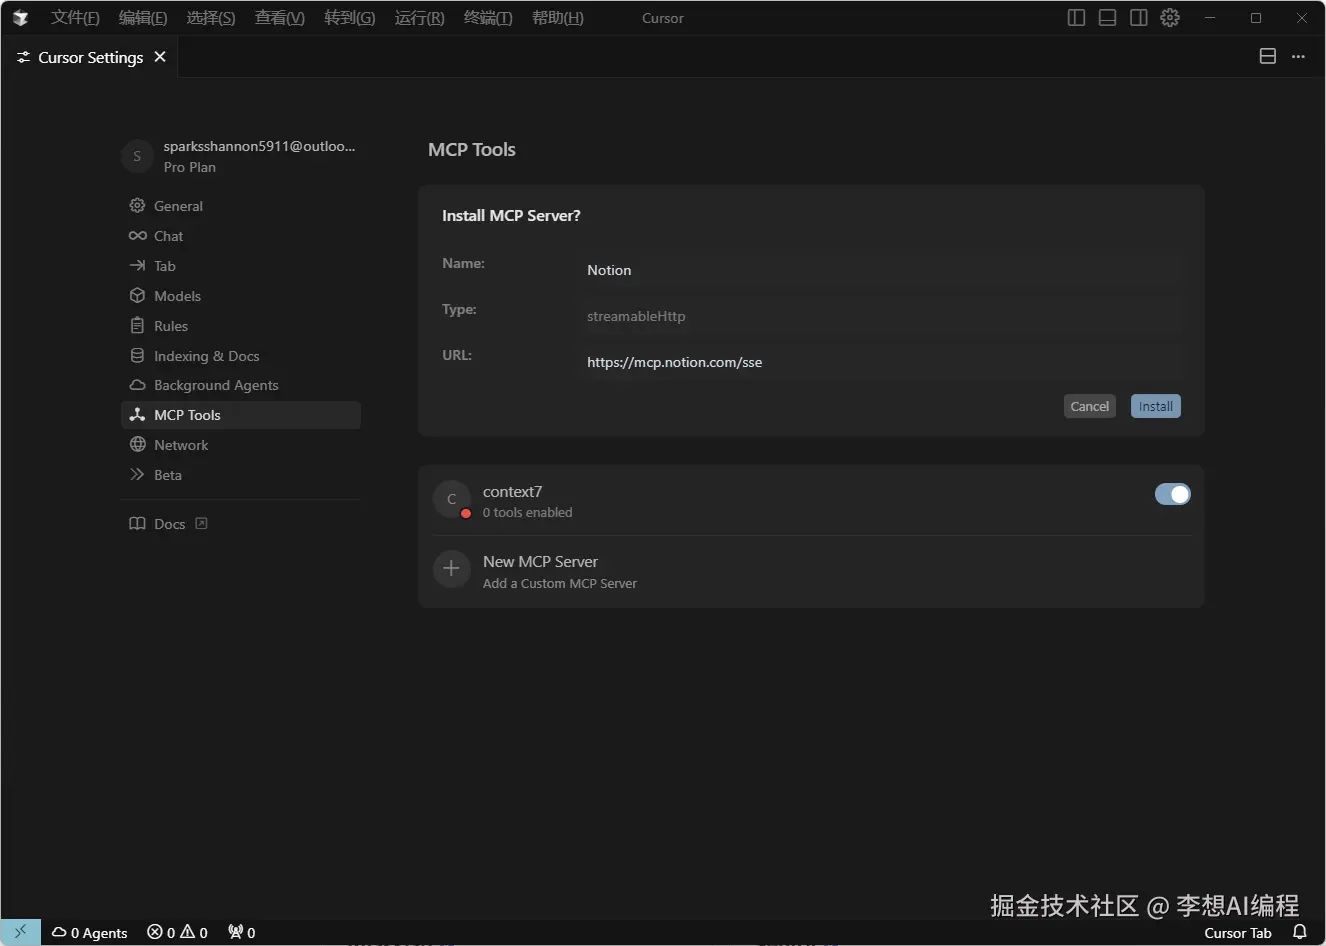Viewport: 1326px width, 946px height.
Task: Click remote window icon in status bar
Action: point(21,932)
